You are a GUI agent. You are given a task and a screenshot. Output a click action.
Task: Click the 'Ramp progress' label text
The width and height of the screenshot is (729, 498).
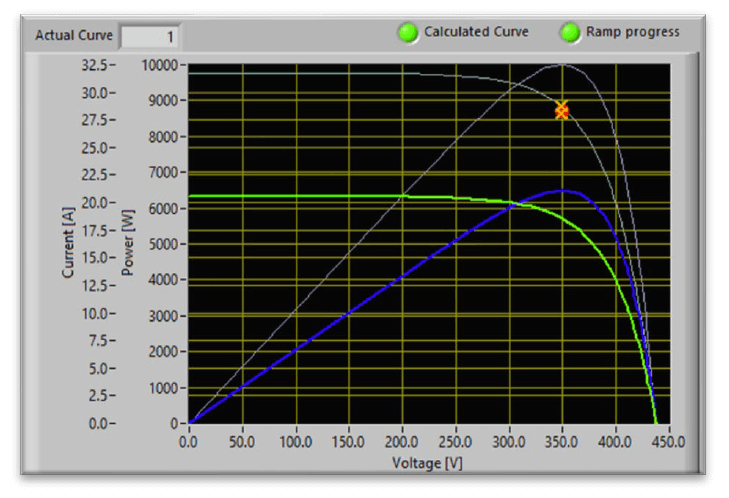[632, 32]
